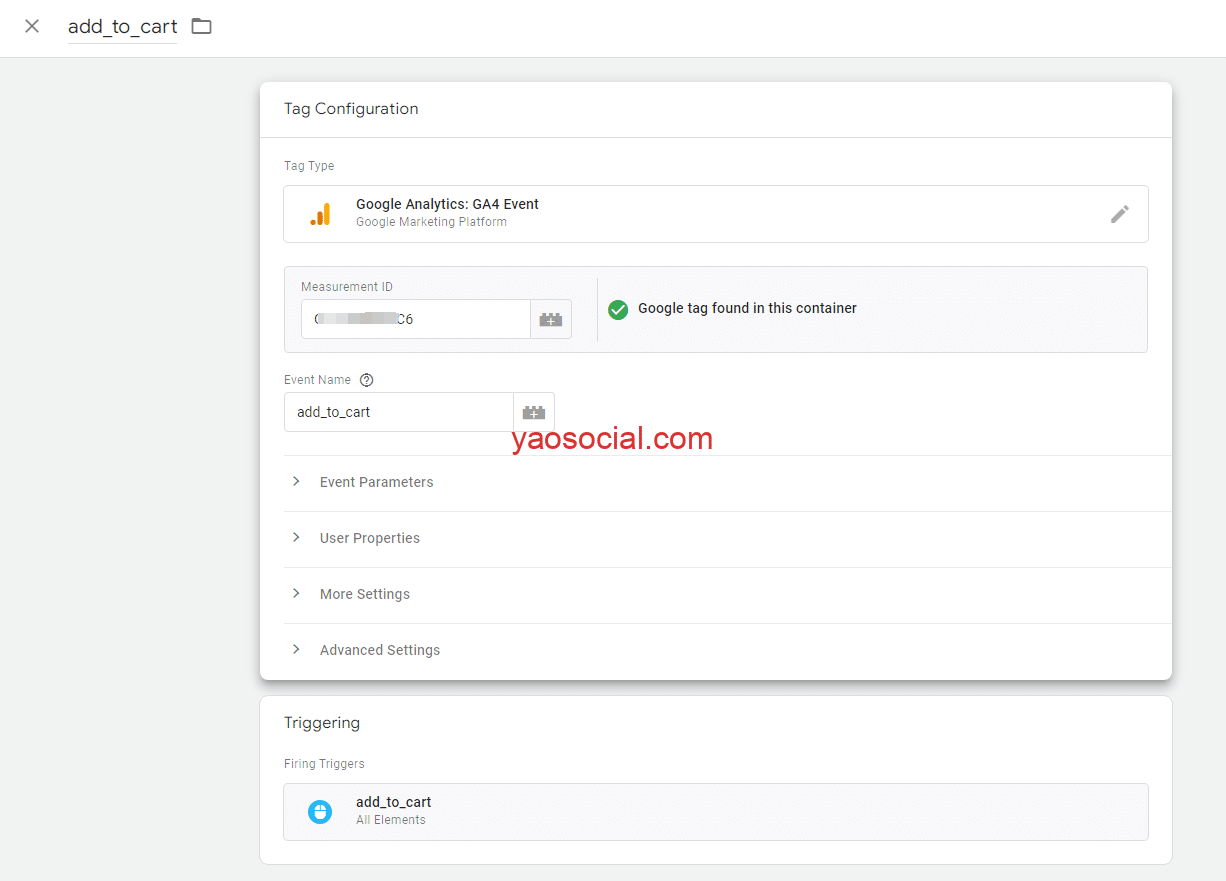Close the add_to_cart tag editor
The image size is (1226, 881).
coord(32,26)
